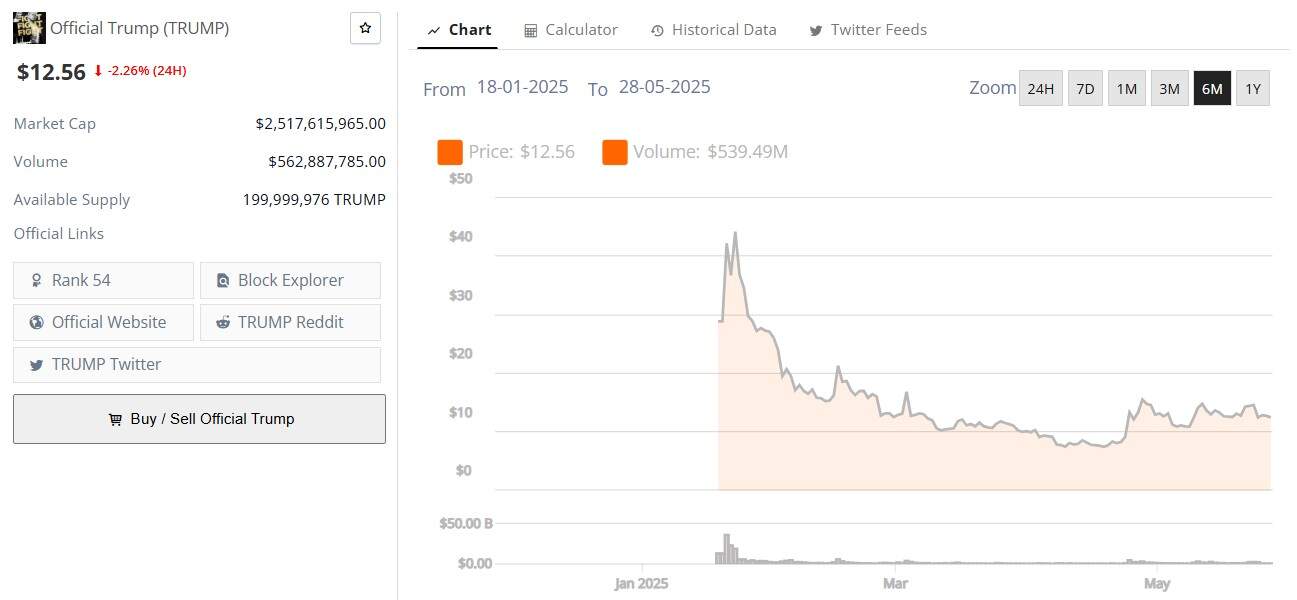
Task: Click the Official Website globe icon
Action: click(37, 323)
